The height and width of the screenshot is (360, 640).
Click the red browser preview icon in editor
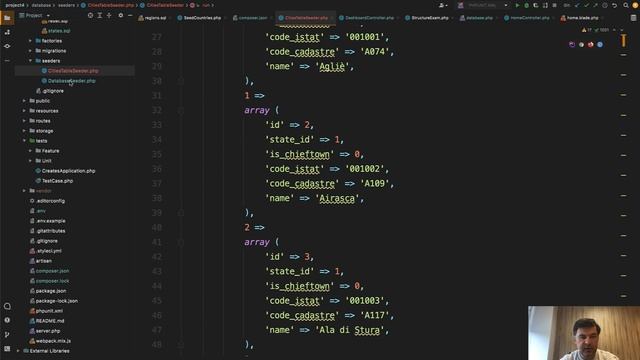coord(591,44)
